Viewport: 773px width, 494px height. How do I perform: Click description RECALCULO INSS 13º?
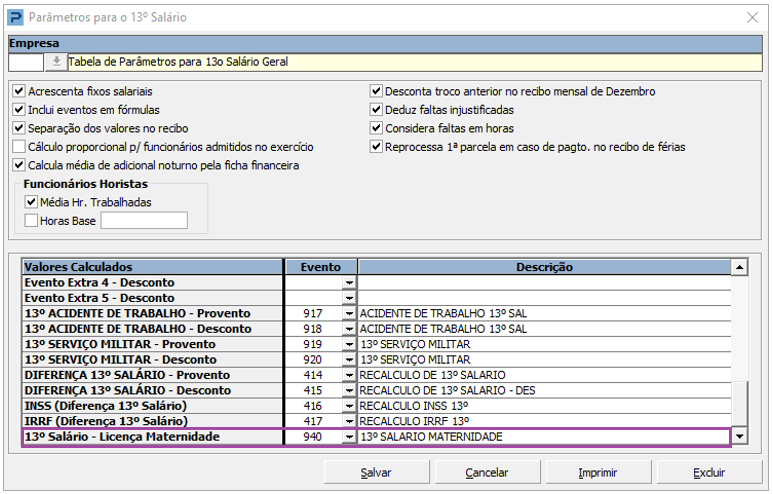[x=414, y=406]
